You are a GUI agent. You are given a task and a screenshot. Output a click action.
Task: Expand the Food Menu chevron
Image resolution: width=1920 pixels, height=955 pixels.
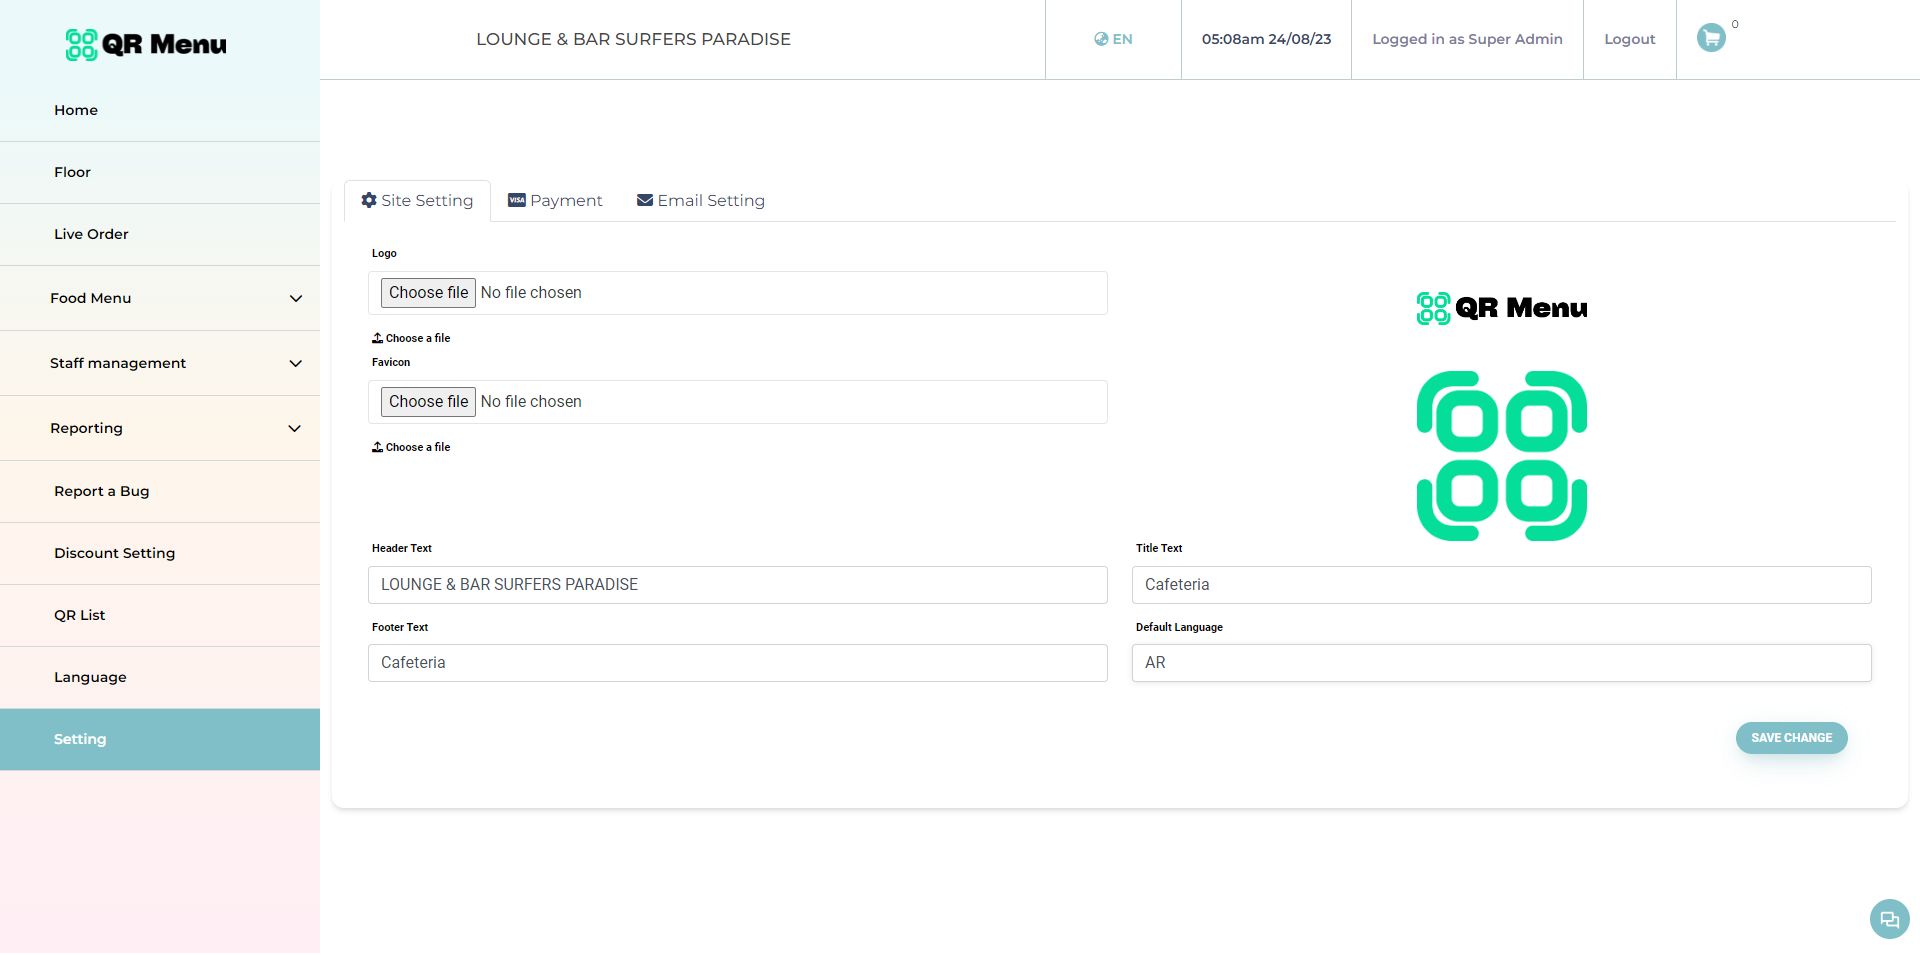point(295,298)
